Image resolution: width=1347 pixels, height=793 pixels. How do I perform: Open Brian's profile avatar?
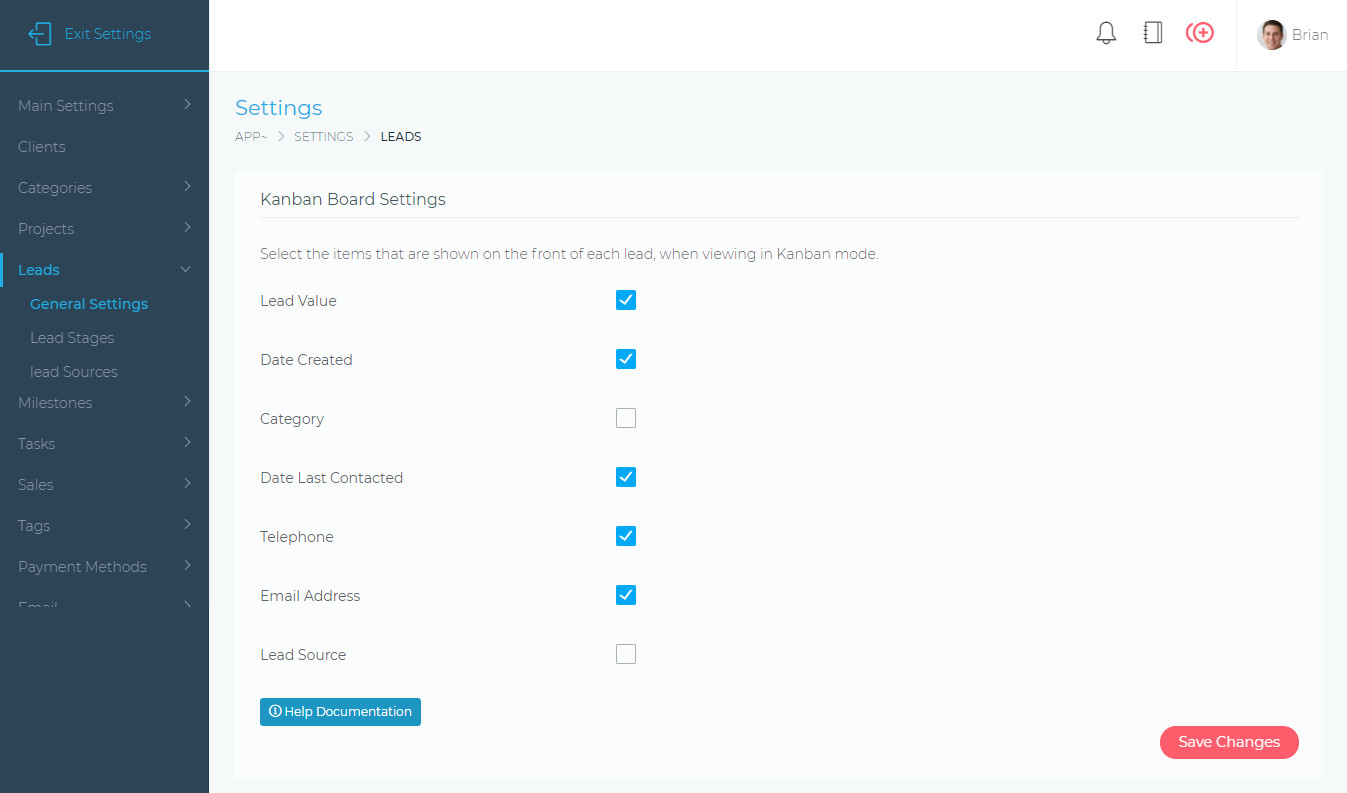pos(1271,34)
